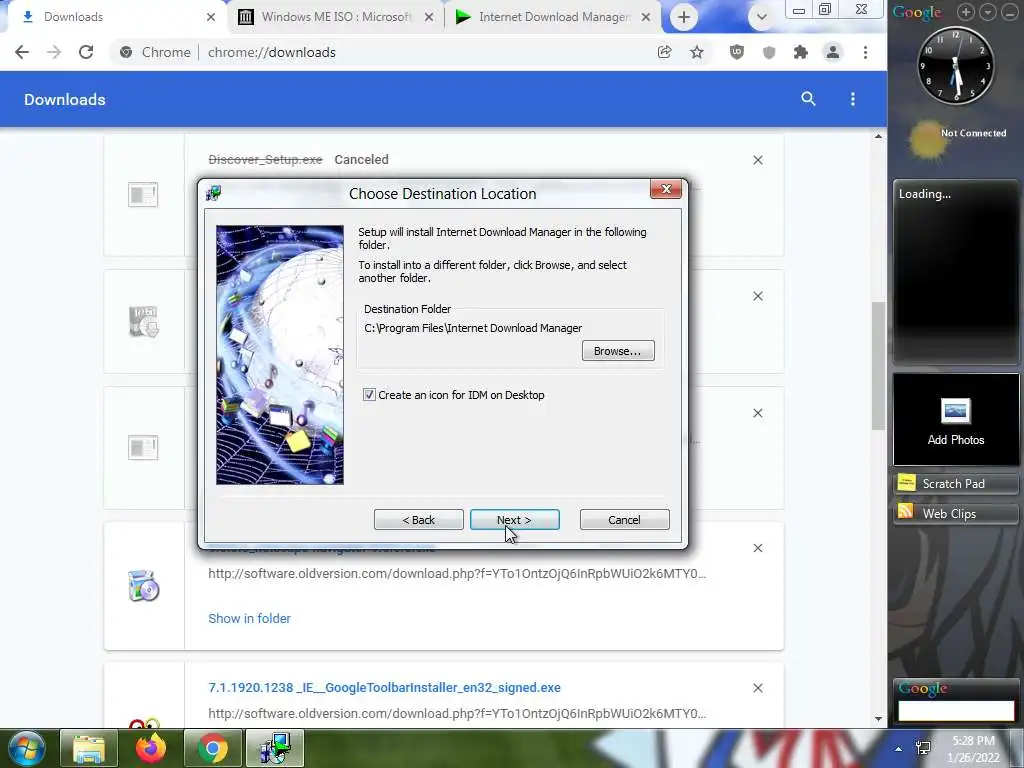Close the Choose Destination Location dialog

click(x=666, y=189)
